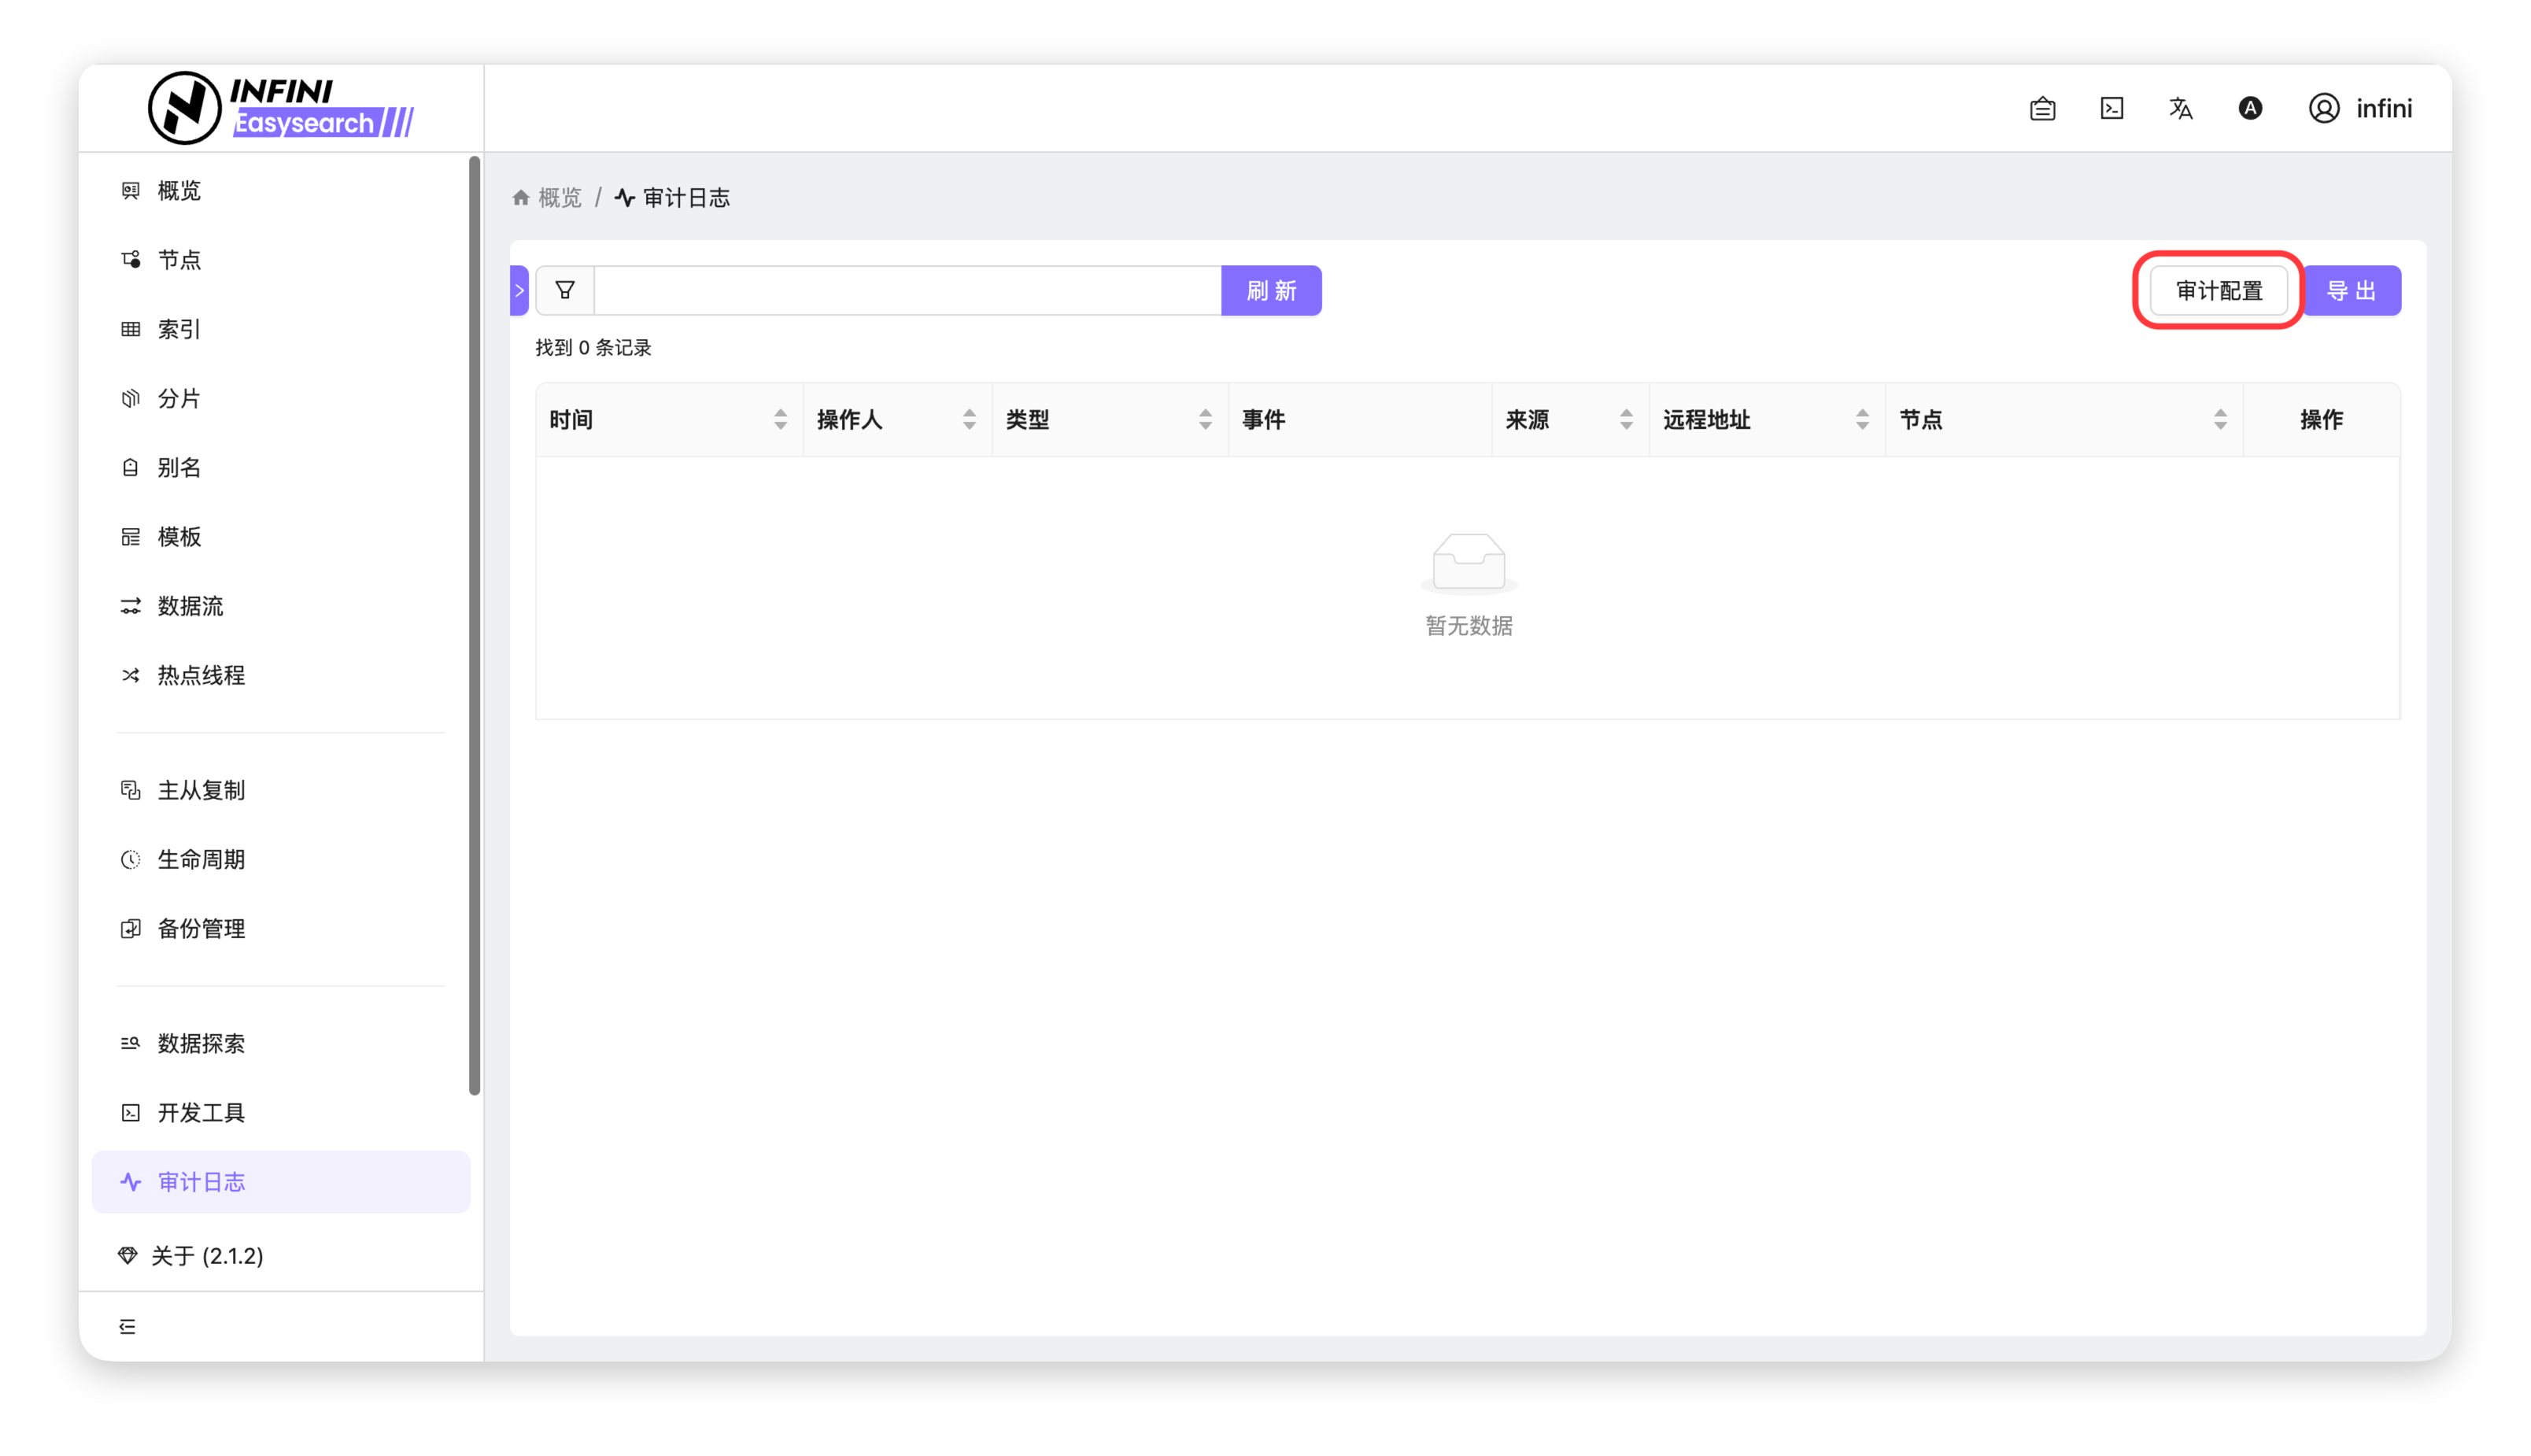Image resolution: width=2531 pixels, height=1456 pixels.
Task: Sort table by 类型 column
Action: point(1205,419)
